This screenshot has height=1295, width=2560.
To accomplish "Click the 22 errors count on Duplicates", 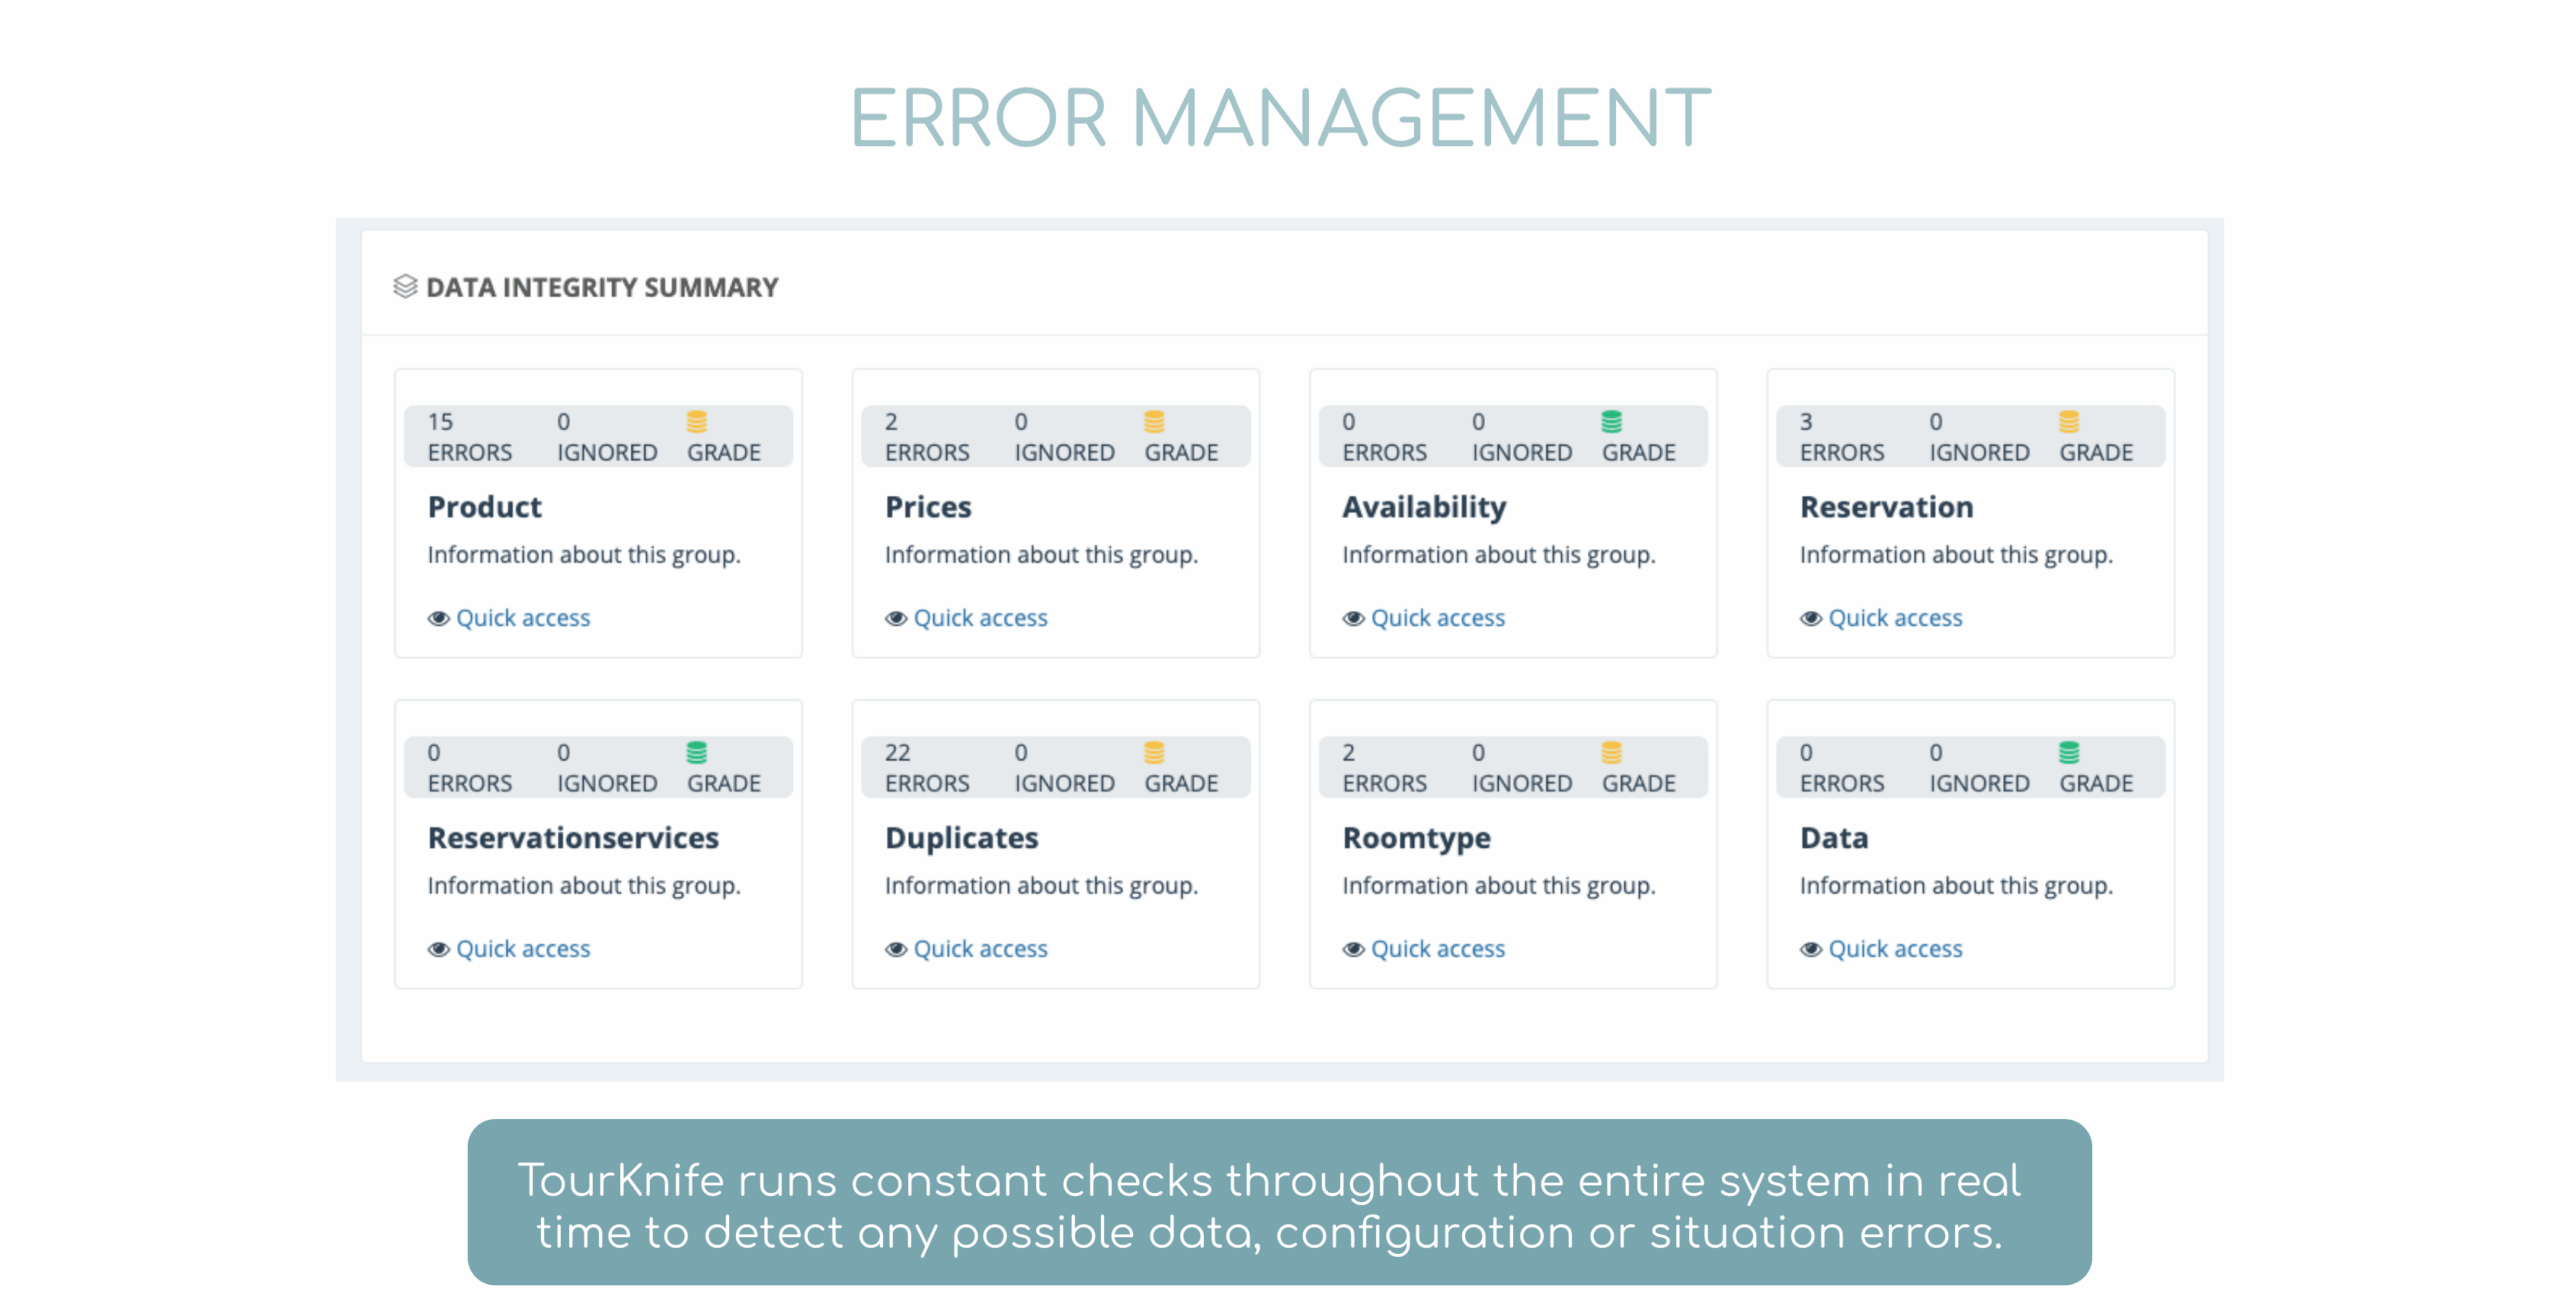I will click(x=897, y=752).
